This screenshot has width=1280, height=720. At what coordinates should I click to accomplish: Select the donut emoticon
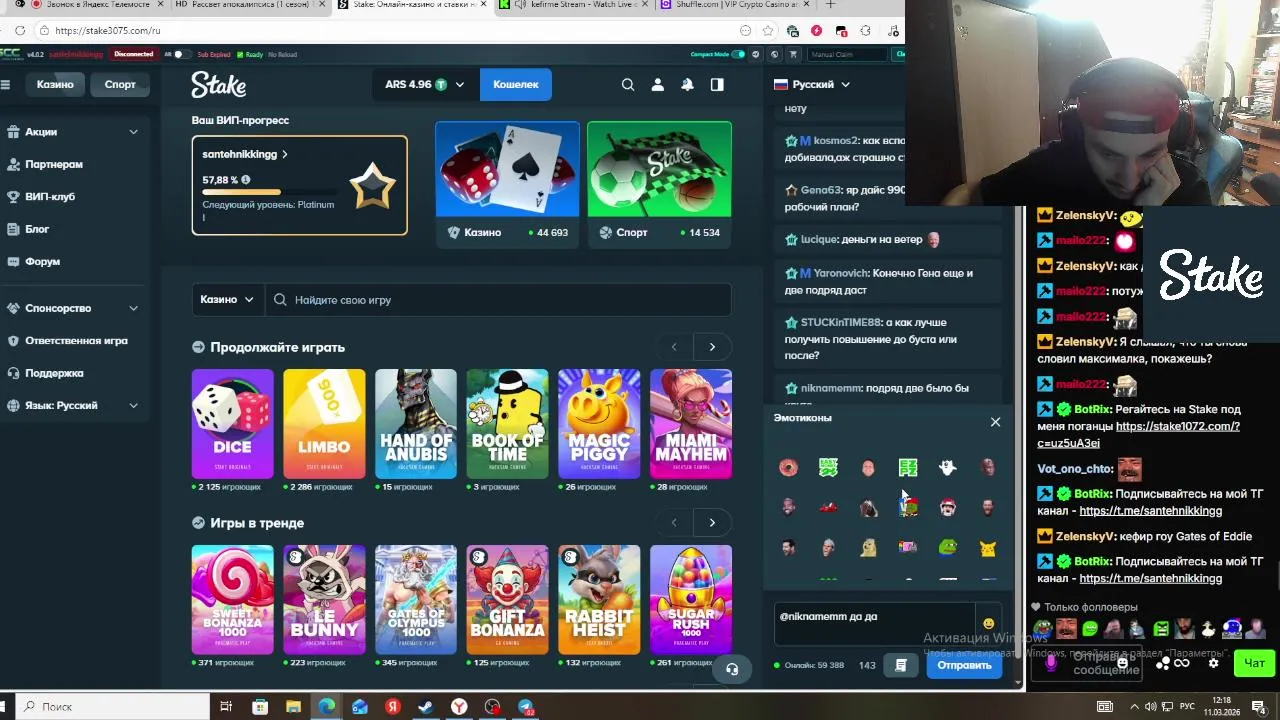pos(788,467)
